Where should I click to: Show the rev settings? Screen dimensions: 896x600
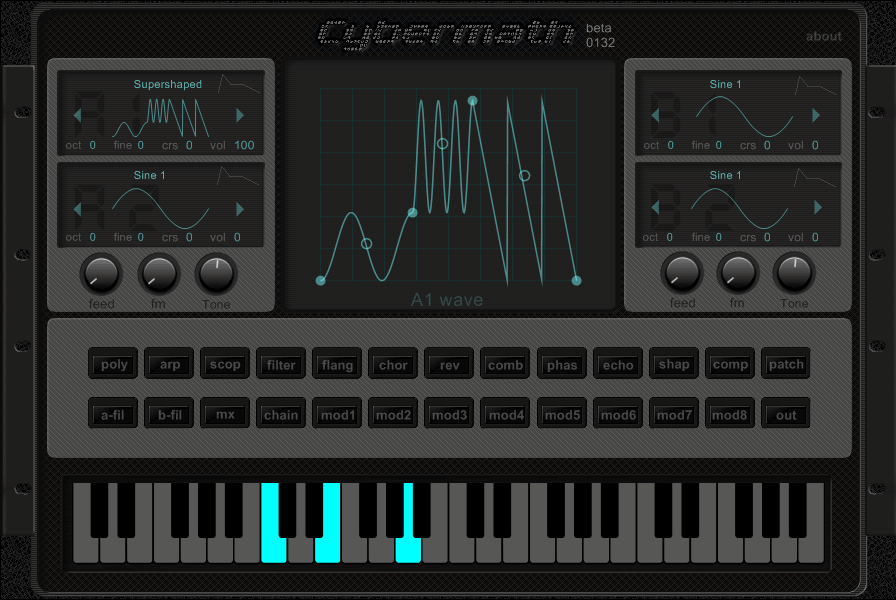pyautogui.click(x=449, y=363)
